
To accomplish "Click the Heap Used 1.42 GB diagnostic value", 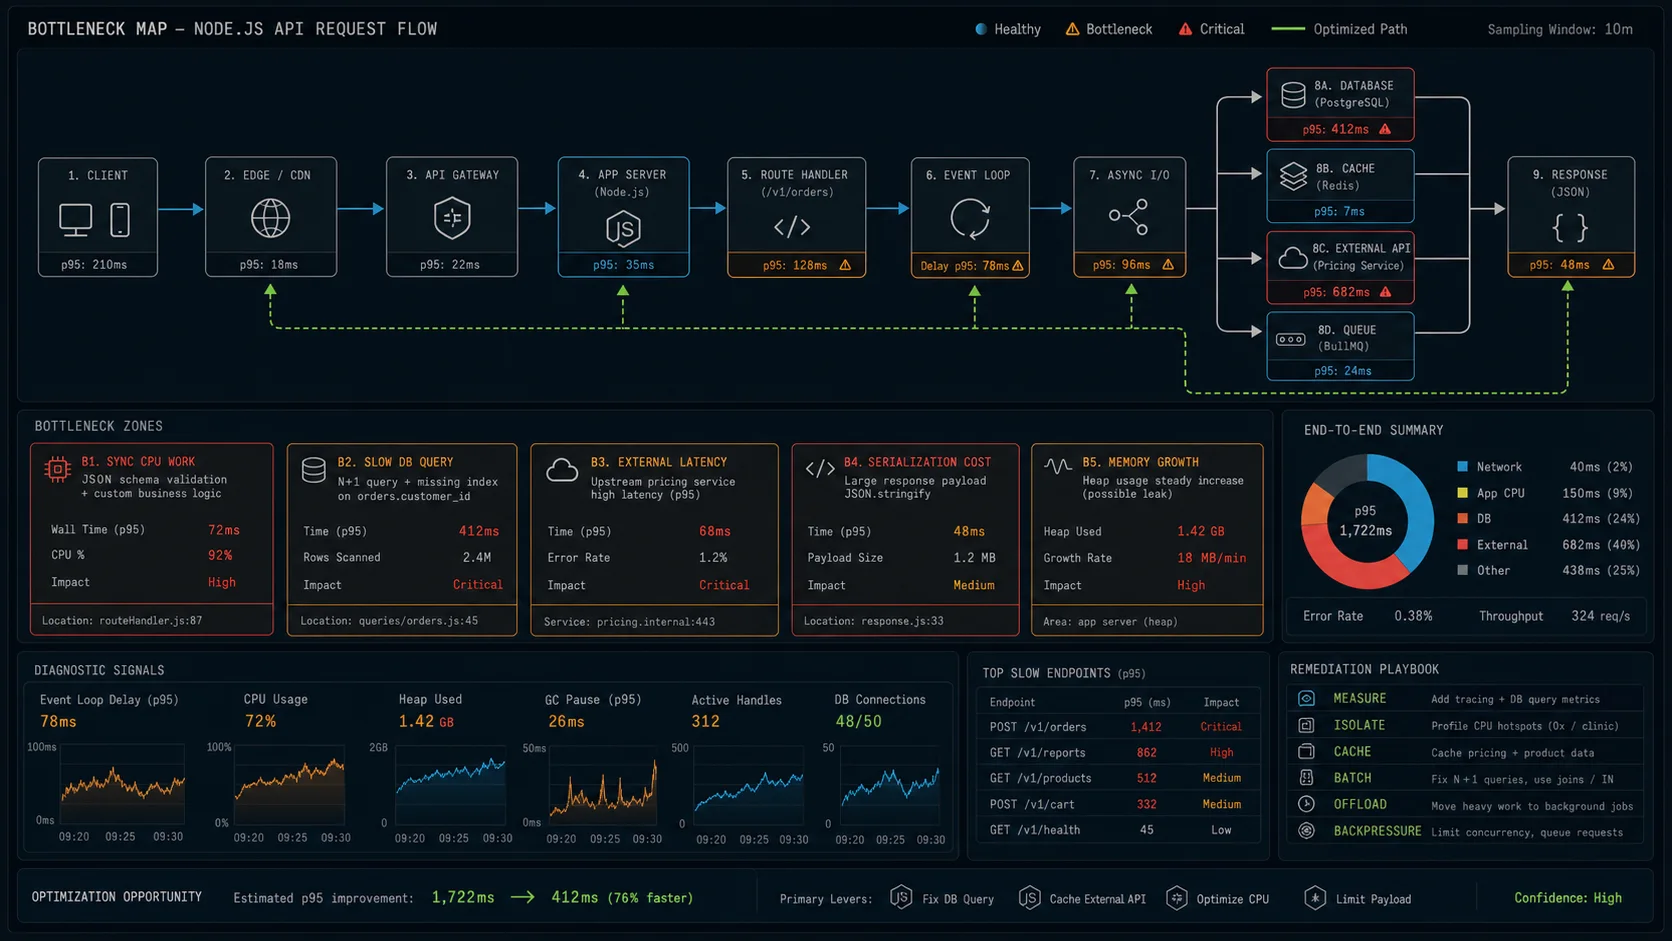I will pyautogui.click(x=426, y=722).
